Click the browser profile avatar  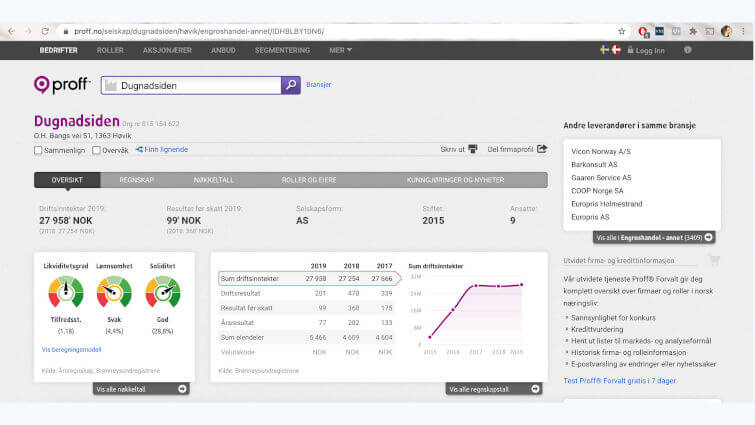coord(727,31)
